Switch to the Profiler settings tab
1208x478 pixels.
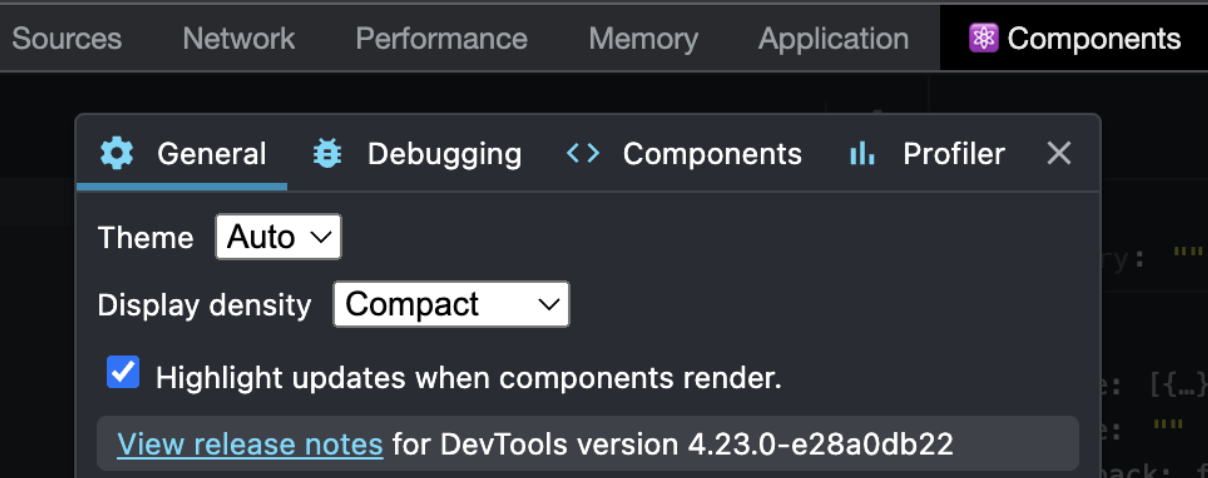[926, 154]
